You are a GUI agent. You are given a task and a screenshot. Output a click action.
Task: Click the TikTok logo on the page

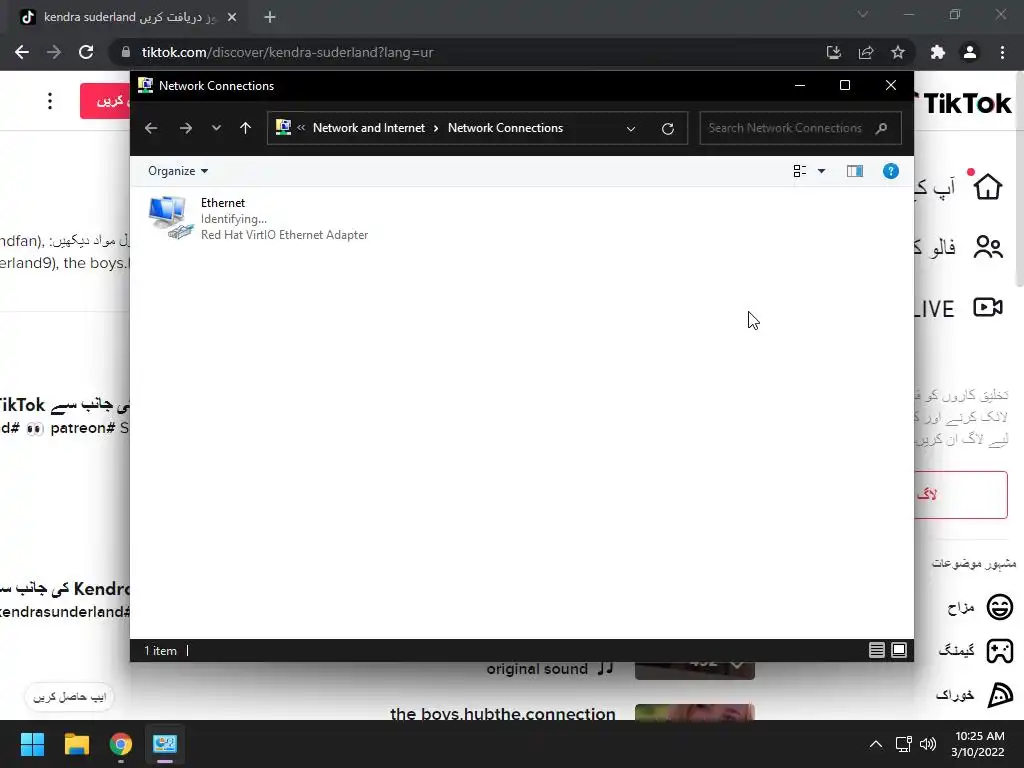[x=963, y=103]
